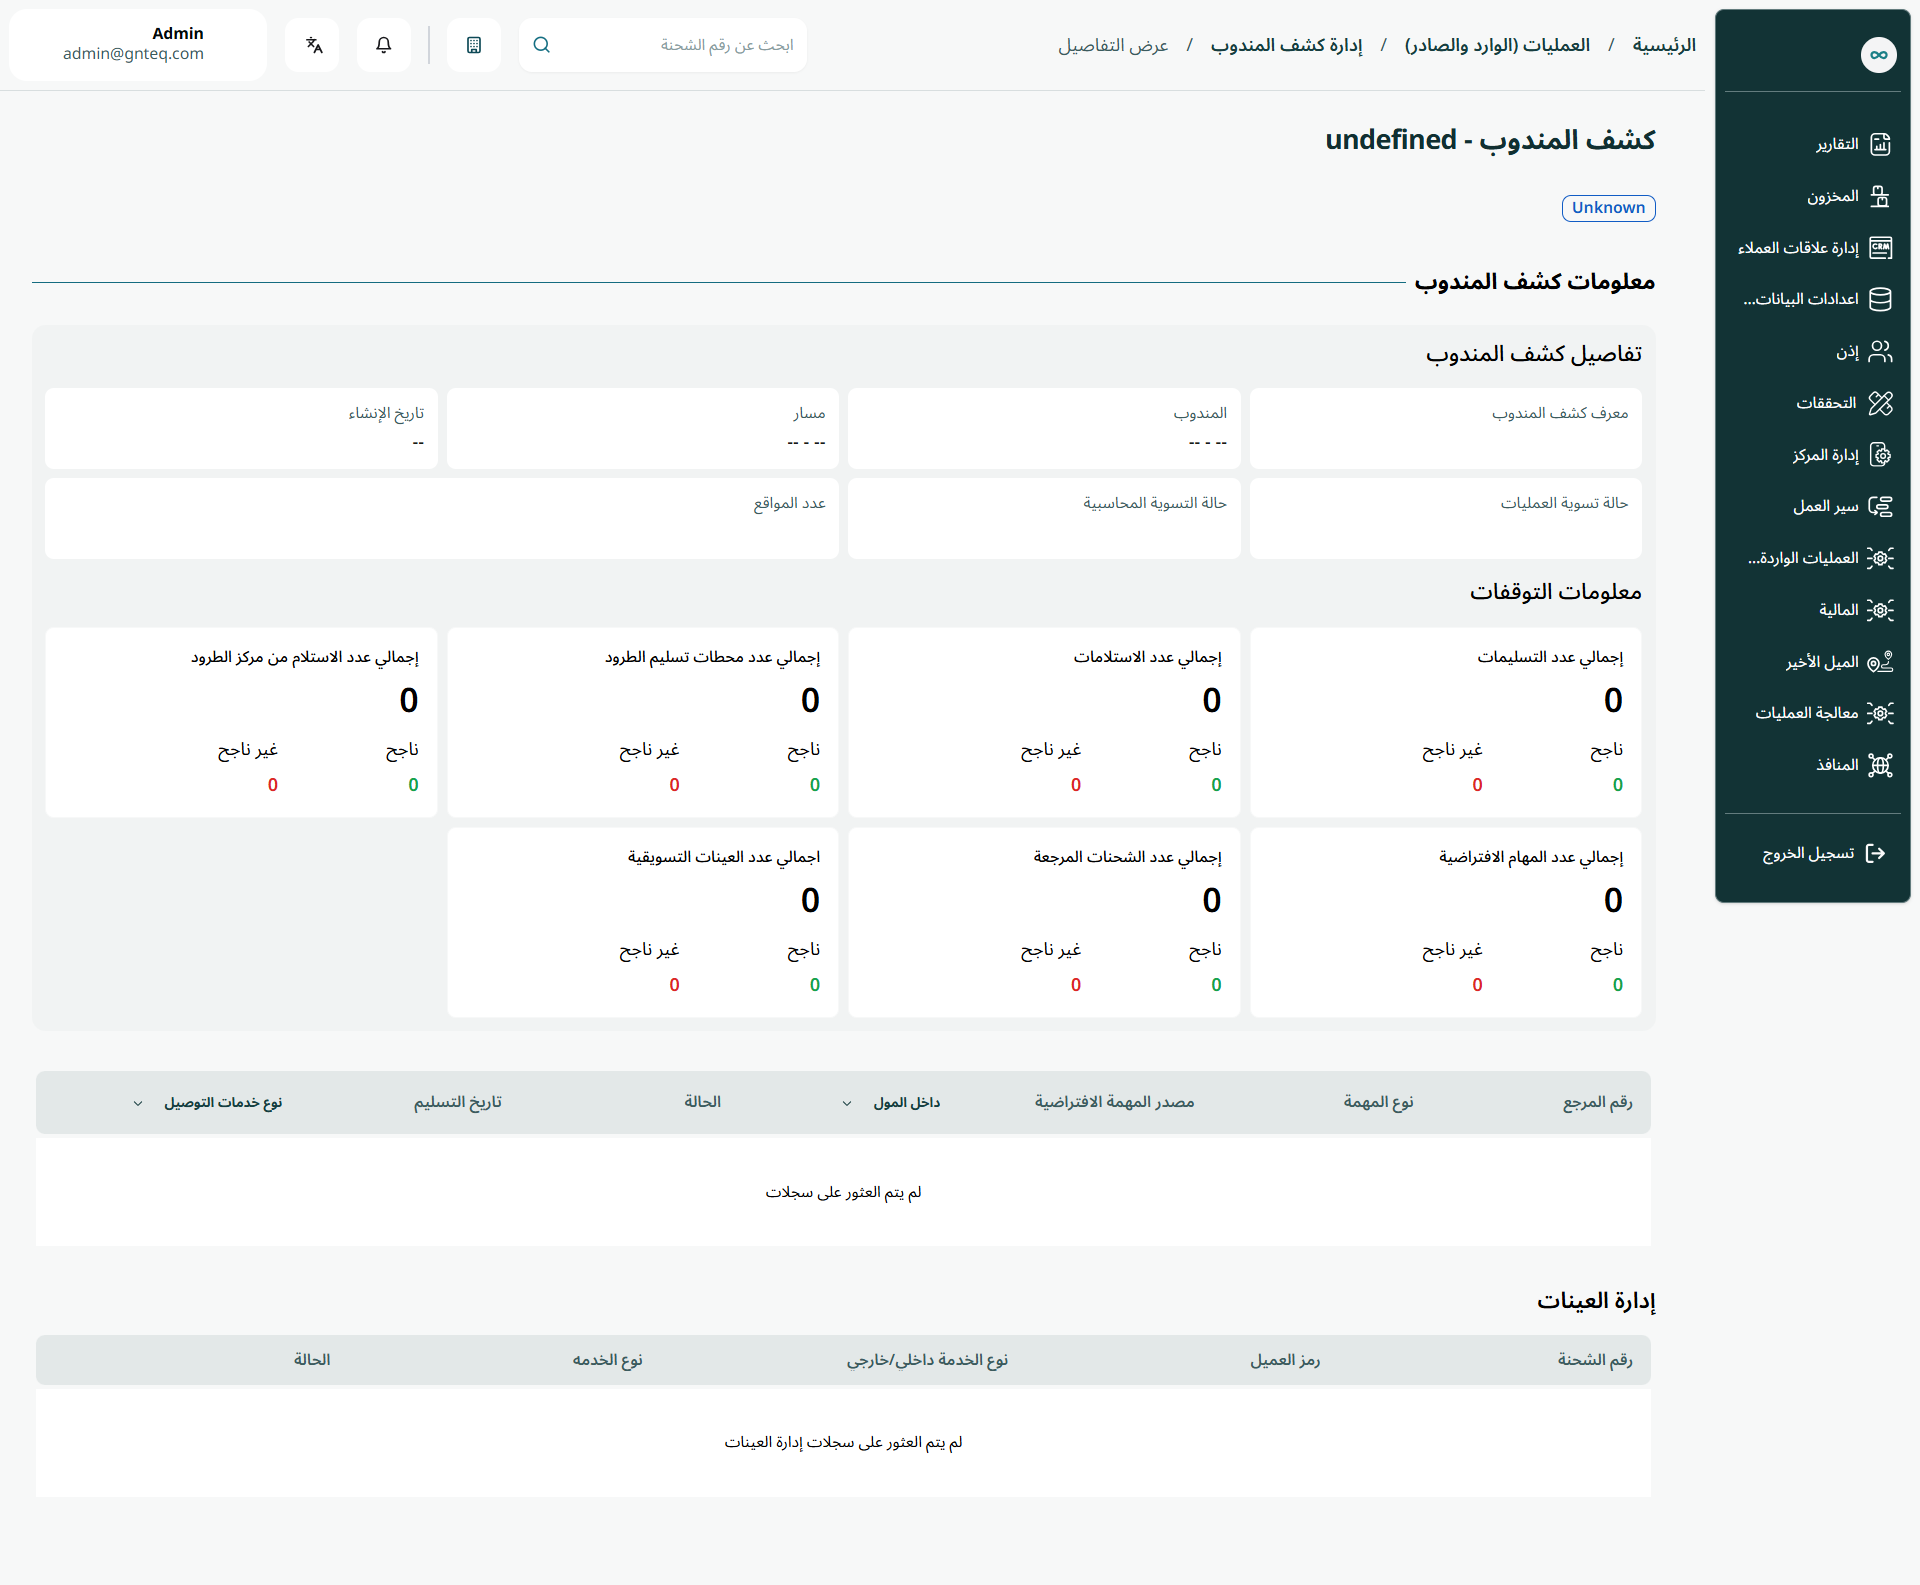Click the المخزون inventory icon
This screenshot has width=1920, height=1585.
tap(1880, 197)
